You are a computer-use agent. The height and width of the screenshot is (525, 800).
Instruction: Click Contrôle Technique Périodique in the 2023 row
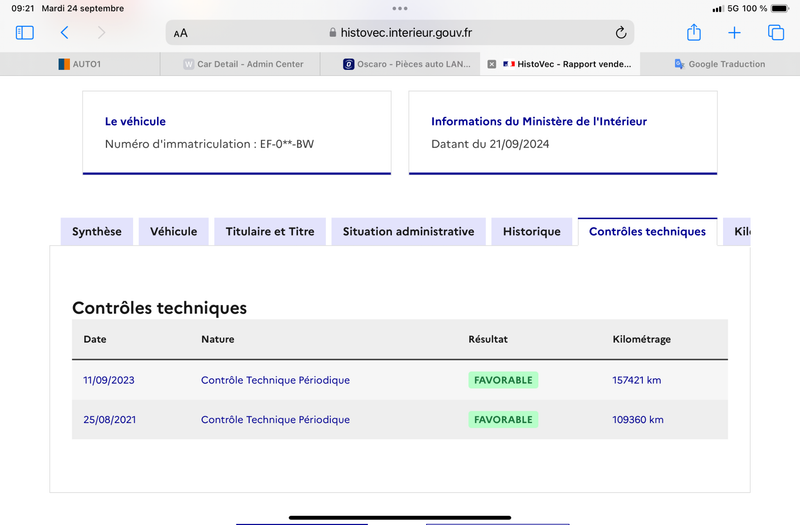point(276,380)
